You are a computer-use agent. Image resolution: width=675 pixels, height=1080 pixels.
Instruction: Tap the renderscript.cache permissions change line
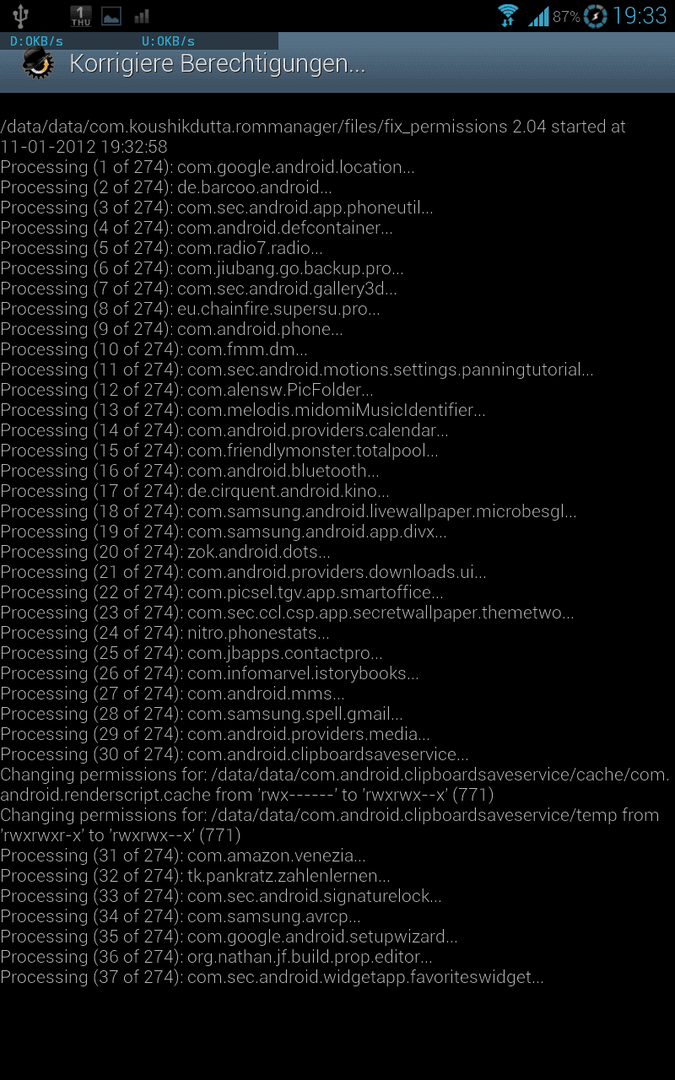pyautogui.click(x=335, y=785)
